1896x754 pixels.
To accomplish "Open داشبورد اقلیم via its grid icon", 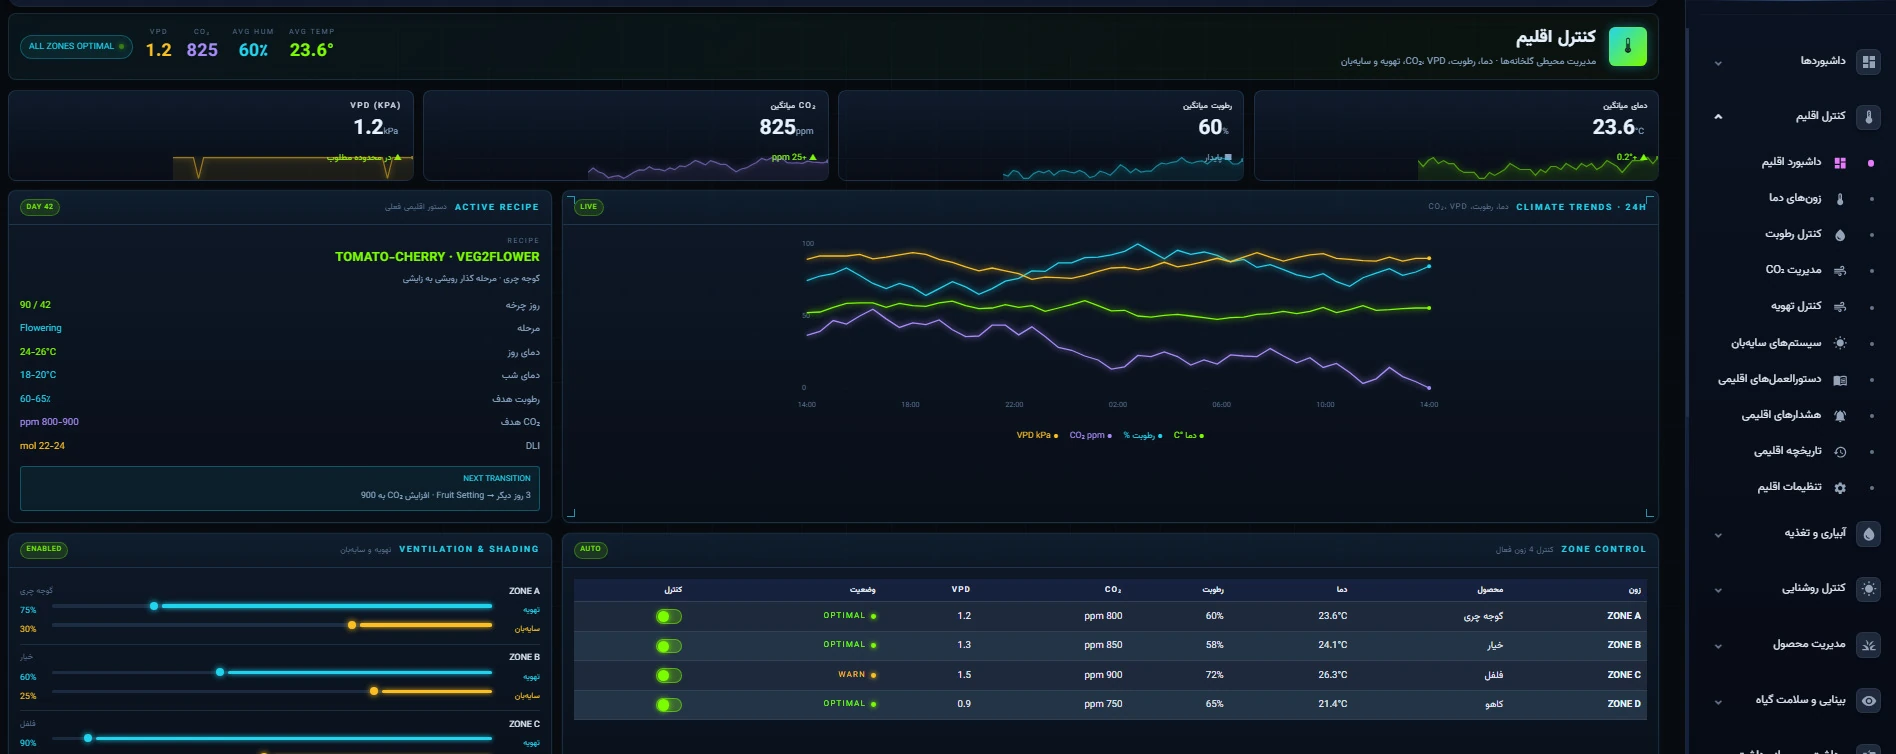I will [x=1840, y=162].
